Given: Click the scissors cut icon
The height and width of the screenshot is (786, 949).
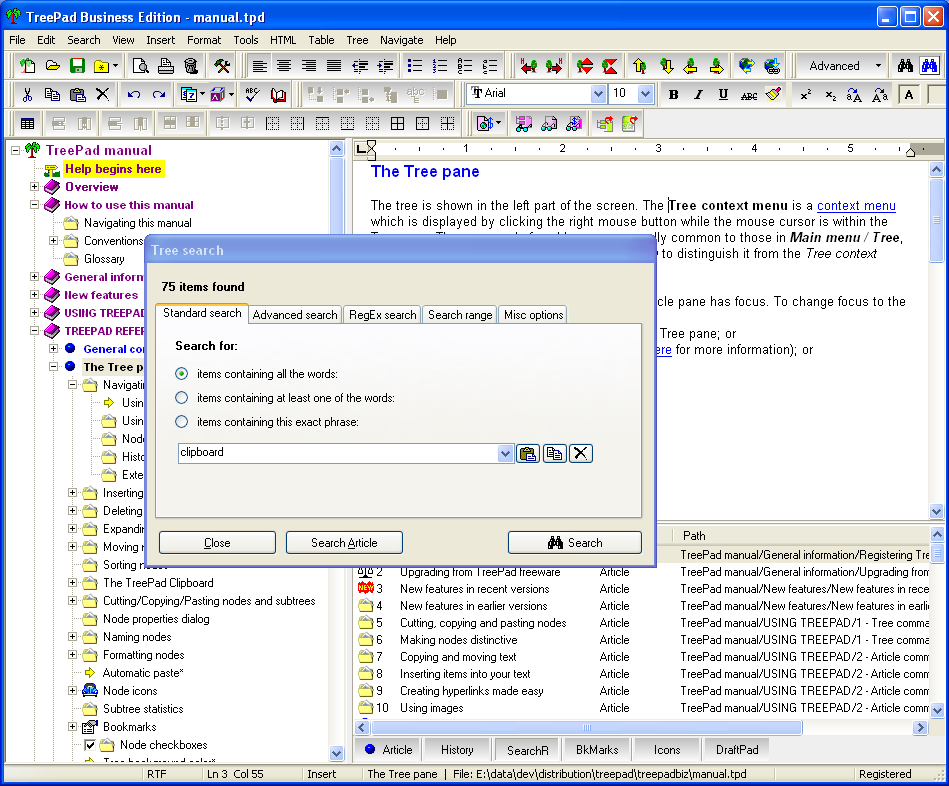Looking at the screenshot, I should click(27, 94).
